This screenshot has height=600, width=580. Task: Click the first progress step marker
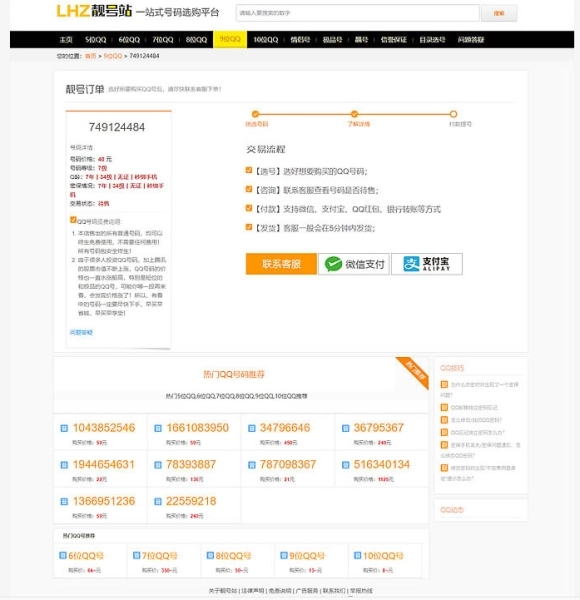click(256, 114)
